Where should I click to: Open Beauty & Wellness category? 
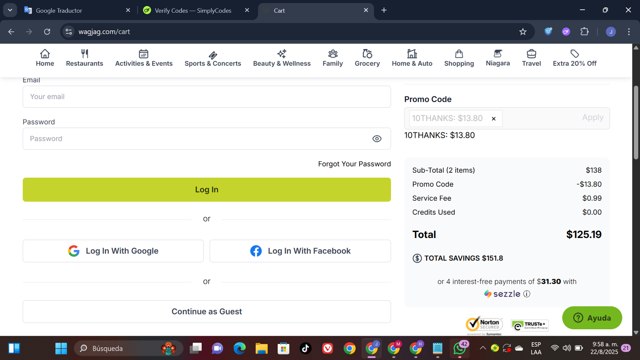pyautogui.click(x=282, y=58)
